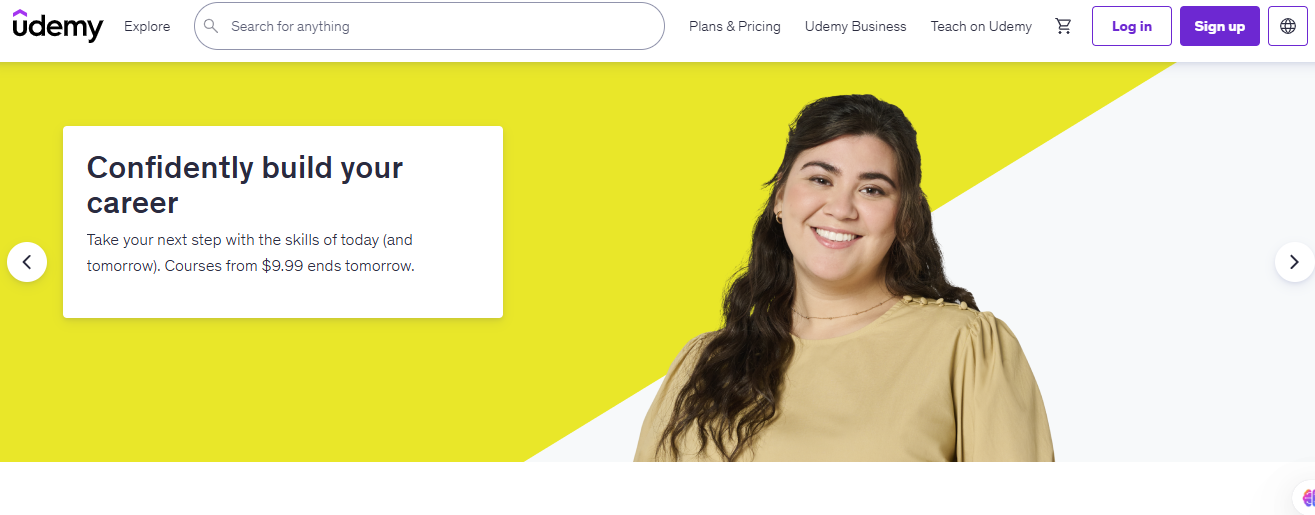Click the magnifying glass search icon
The width and height of the screenshot is (1315, 515).
tap(211, 26)
